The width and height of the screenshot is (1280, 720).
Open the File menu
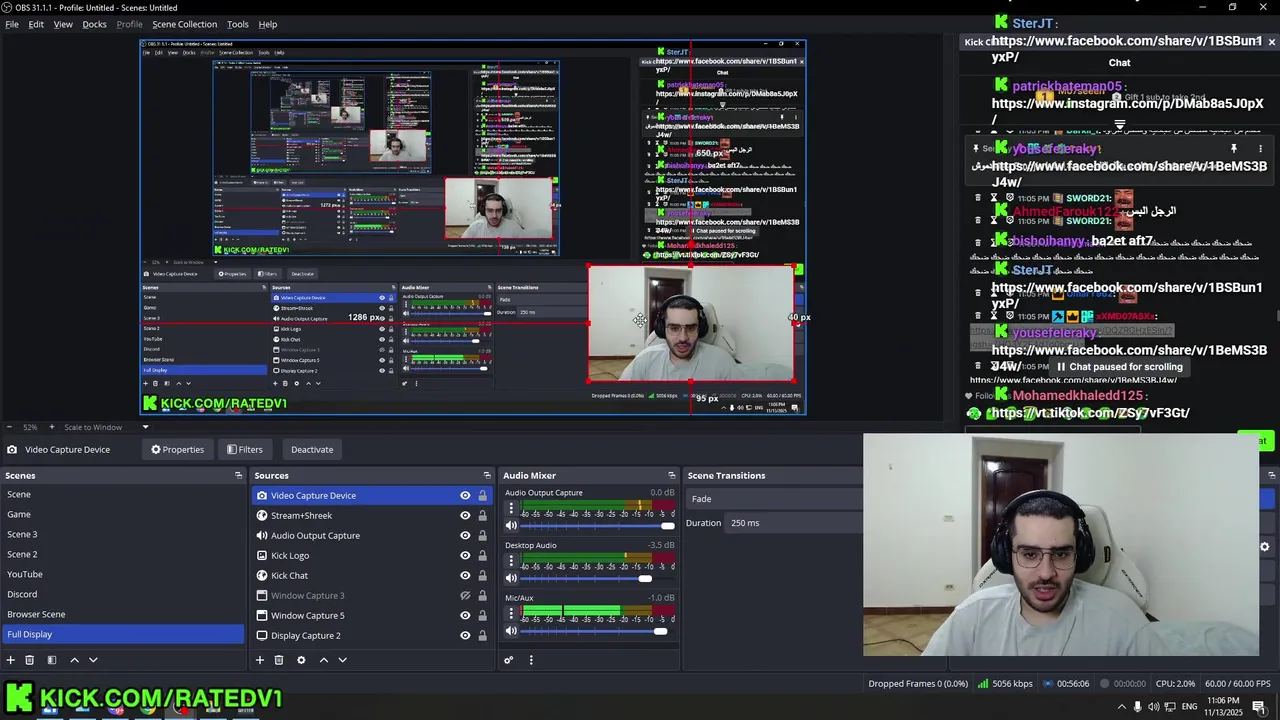12,24
